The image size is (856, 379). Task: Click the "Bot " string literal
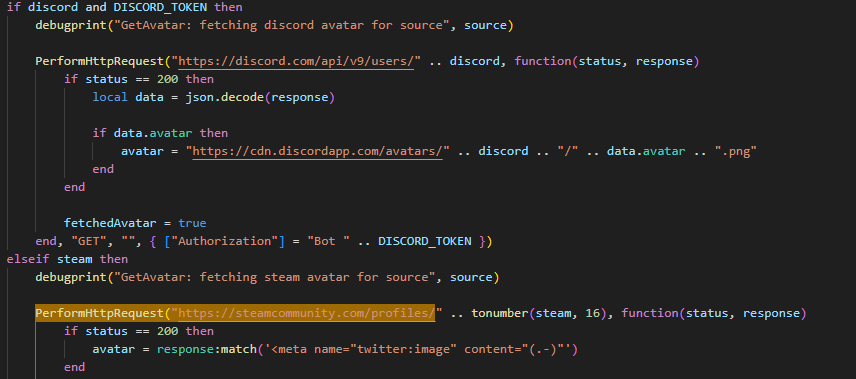point(328,241)
